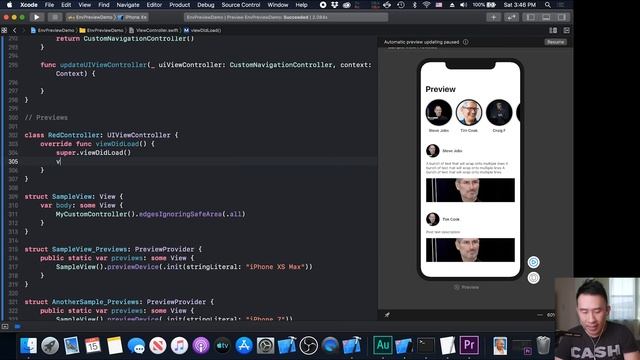This screenshot has width=640, height=360.
Task: Open Messages from the Dock
Action: 136,346
